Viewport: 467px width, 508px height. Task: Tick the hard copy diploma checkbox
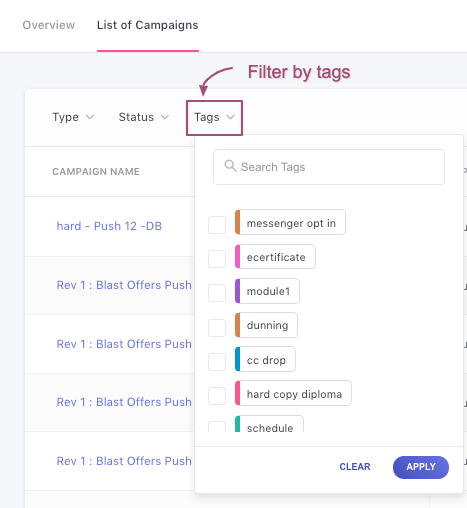[217, 396]
